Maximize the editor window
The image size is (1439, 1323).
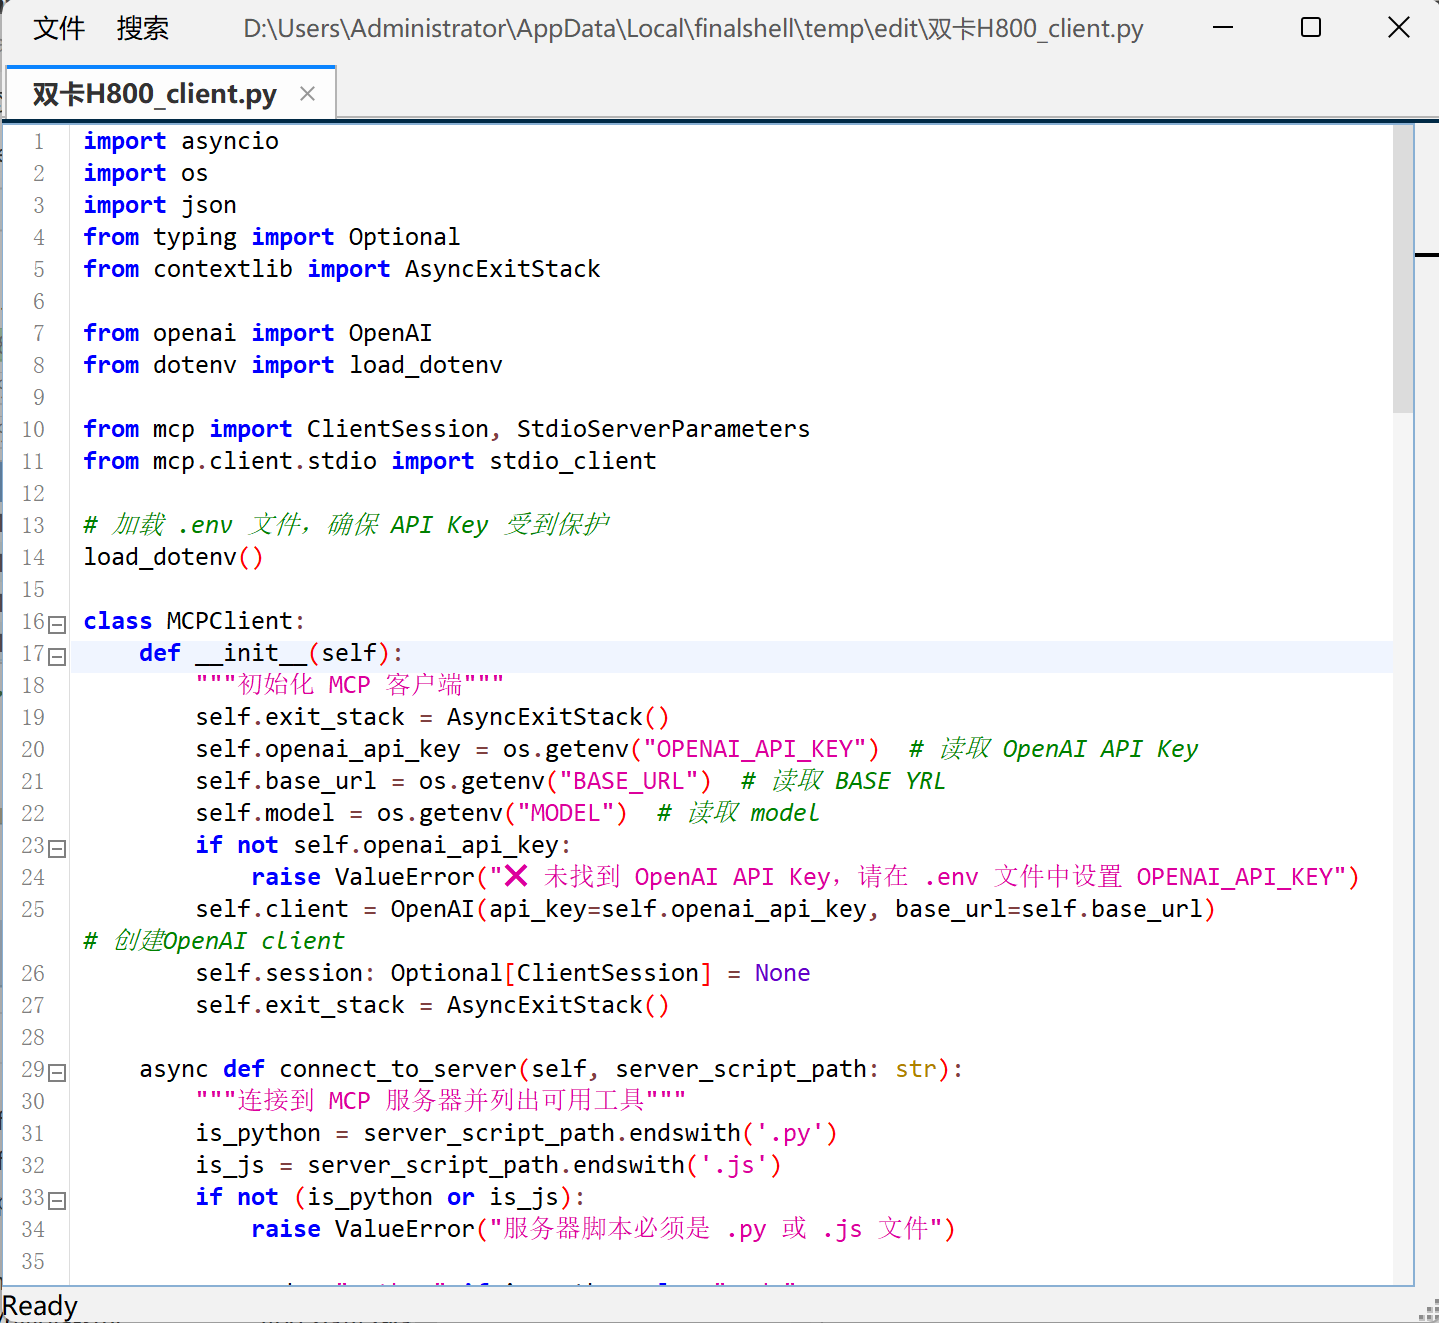click(1311, 28)
